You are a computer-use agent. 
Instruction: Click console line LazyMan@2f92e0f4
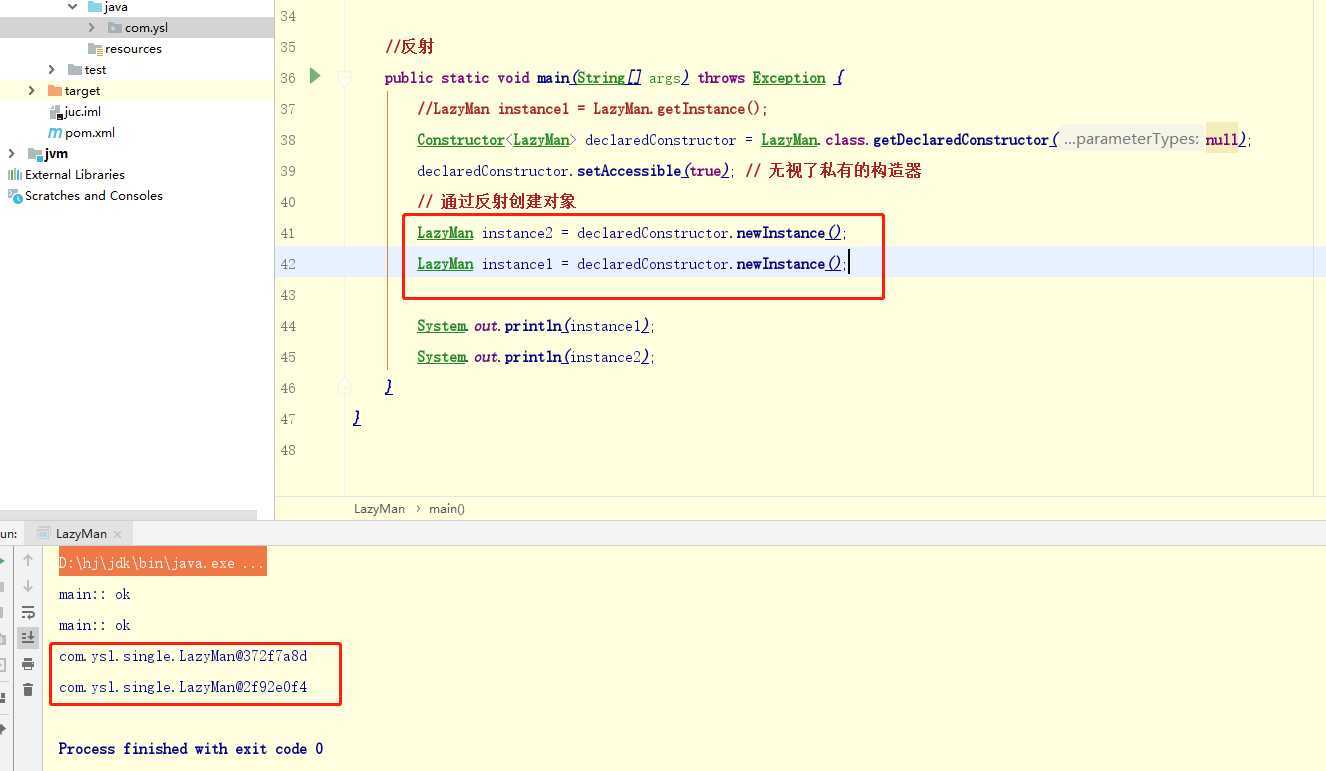coord(183,688)
